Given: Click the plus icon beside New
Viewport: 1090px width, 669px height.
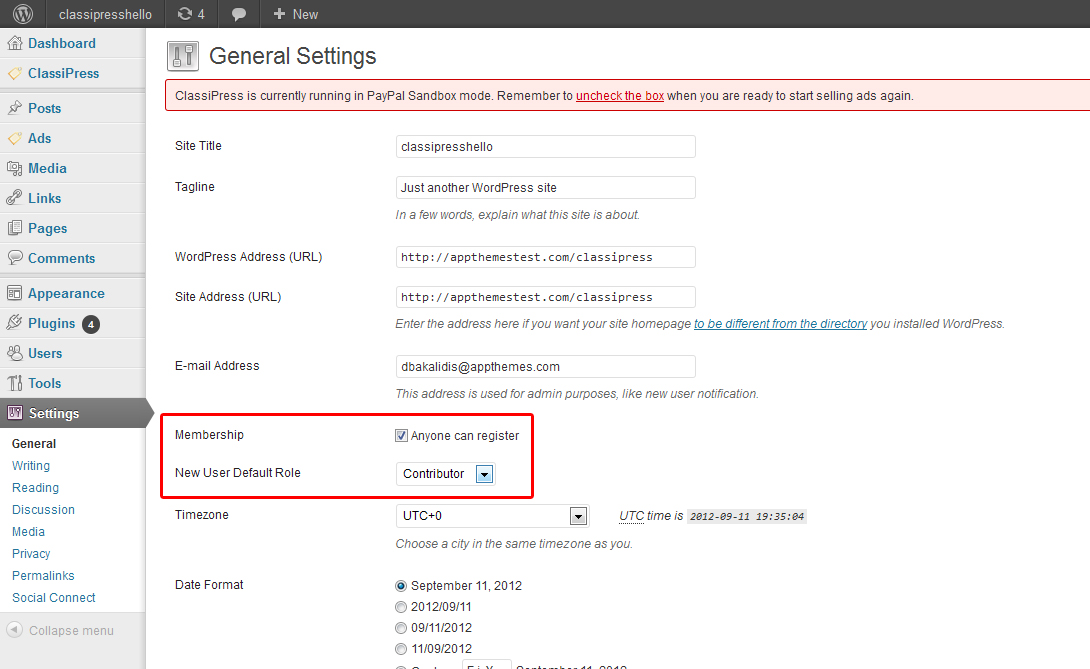Looking at the screenshot, I should (279, 14).
